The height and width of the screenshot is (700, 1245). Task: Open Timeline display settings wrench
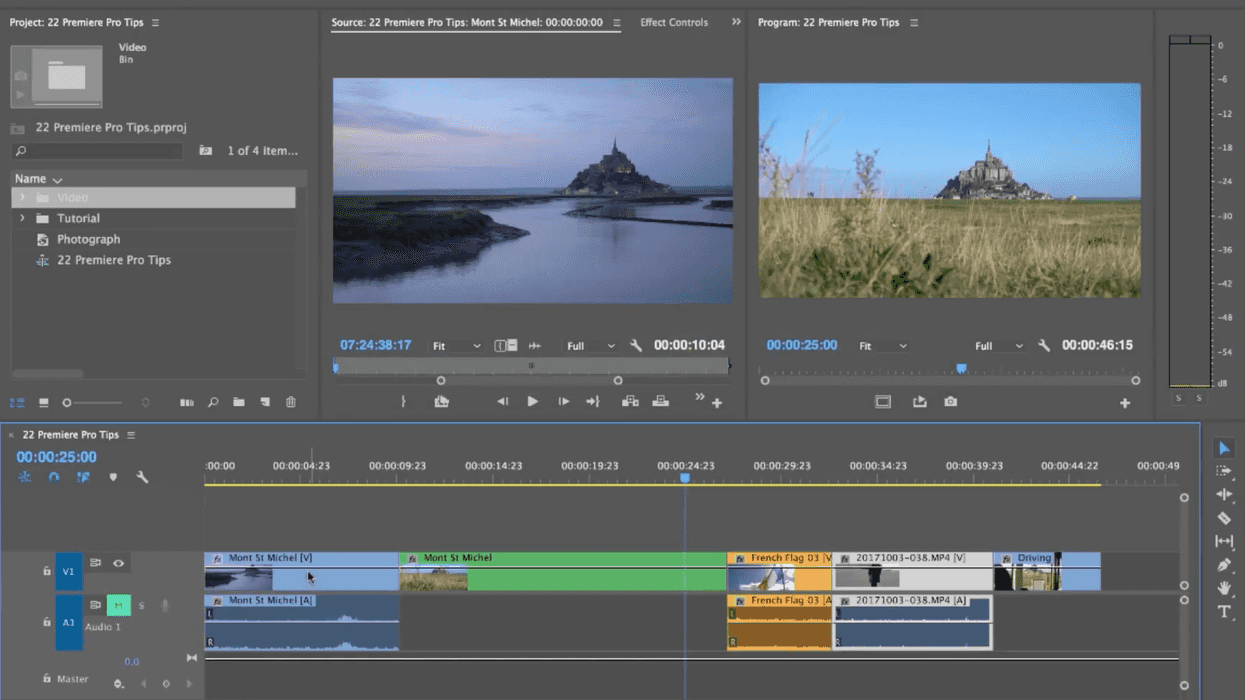(x=142, y=478)
